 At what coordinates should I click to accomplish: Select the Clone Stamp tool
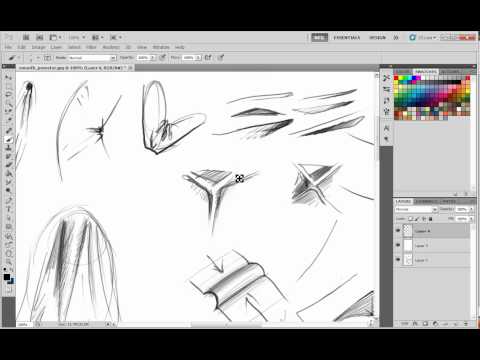click(9, 148)
